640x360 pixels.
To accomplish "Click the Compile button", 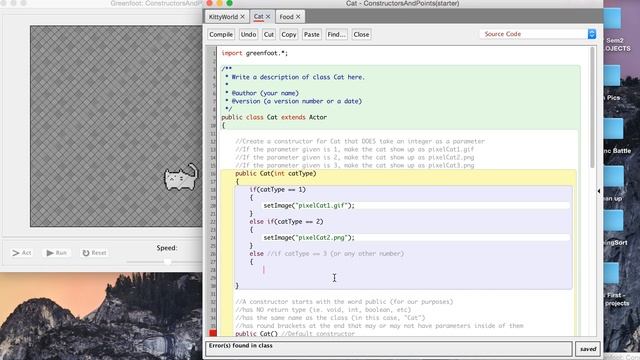I will tap(221, 35).
